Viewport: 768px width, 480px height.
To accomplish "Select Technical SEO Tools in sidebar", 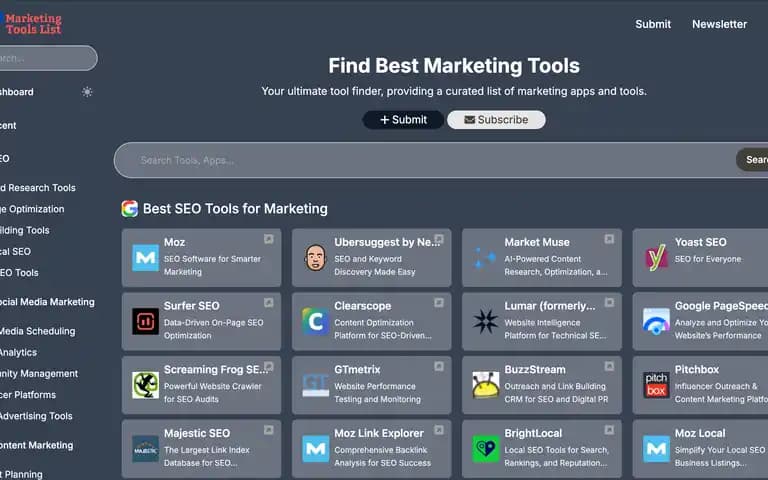I will 19,273.
